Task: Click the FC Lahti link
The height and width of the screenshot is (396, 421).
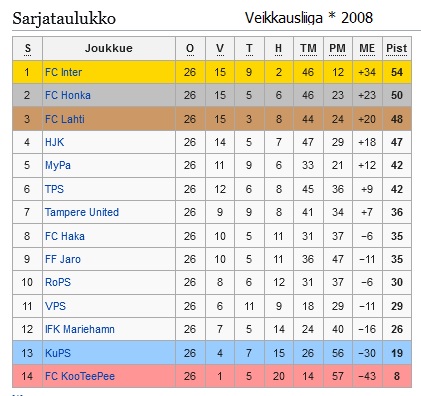Action: coord(65,119)
